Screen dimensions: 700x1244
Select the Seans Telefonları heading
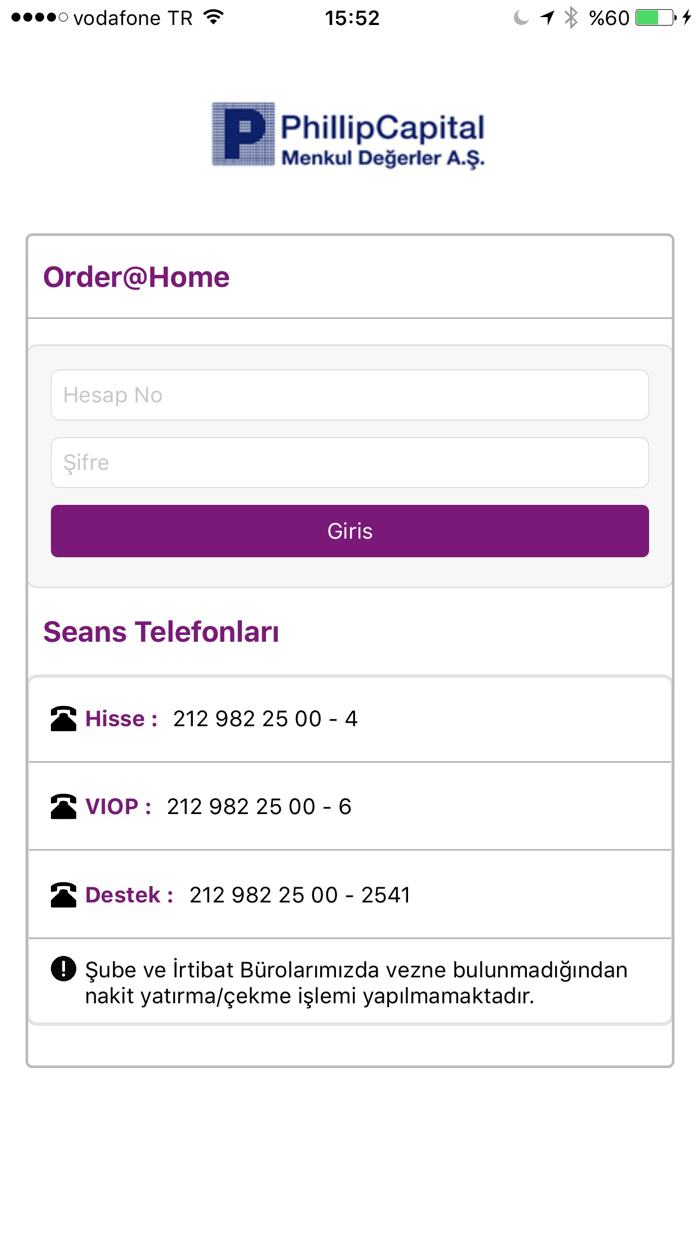pos(161,632)
